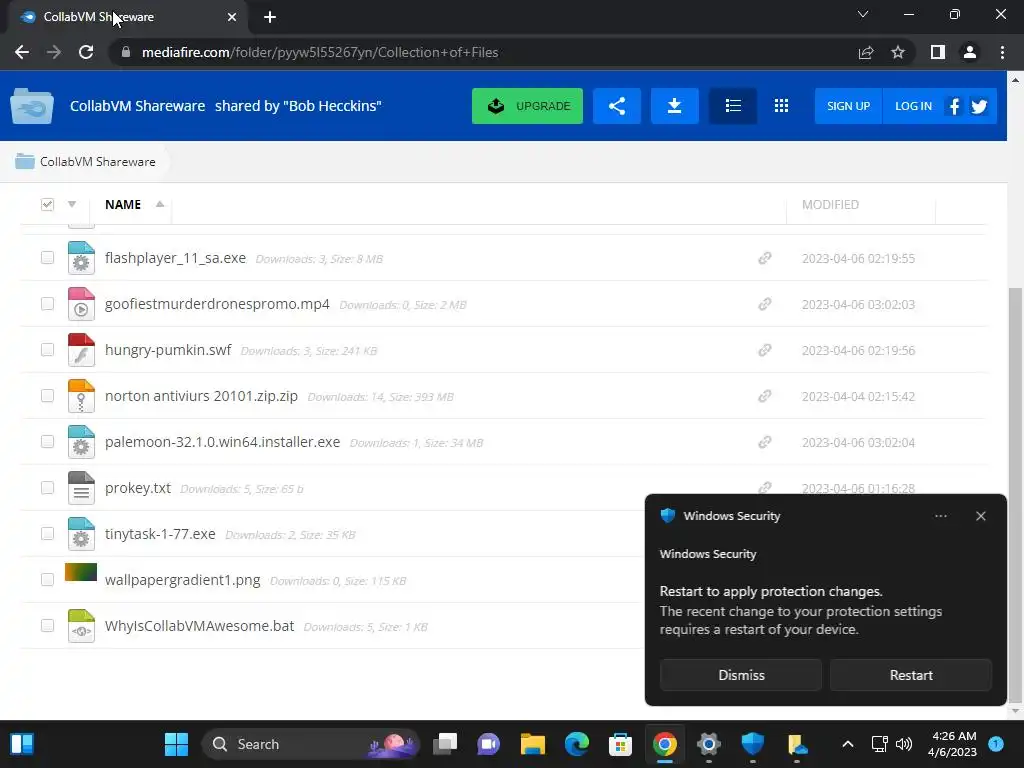Bookmark this page with the star icon

(898, 52)
